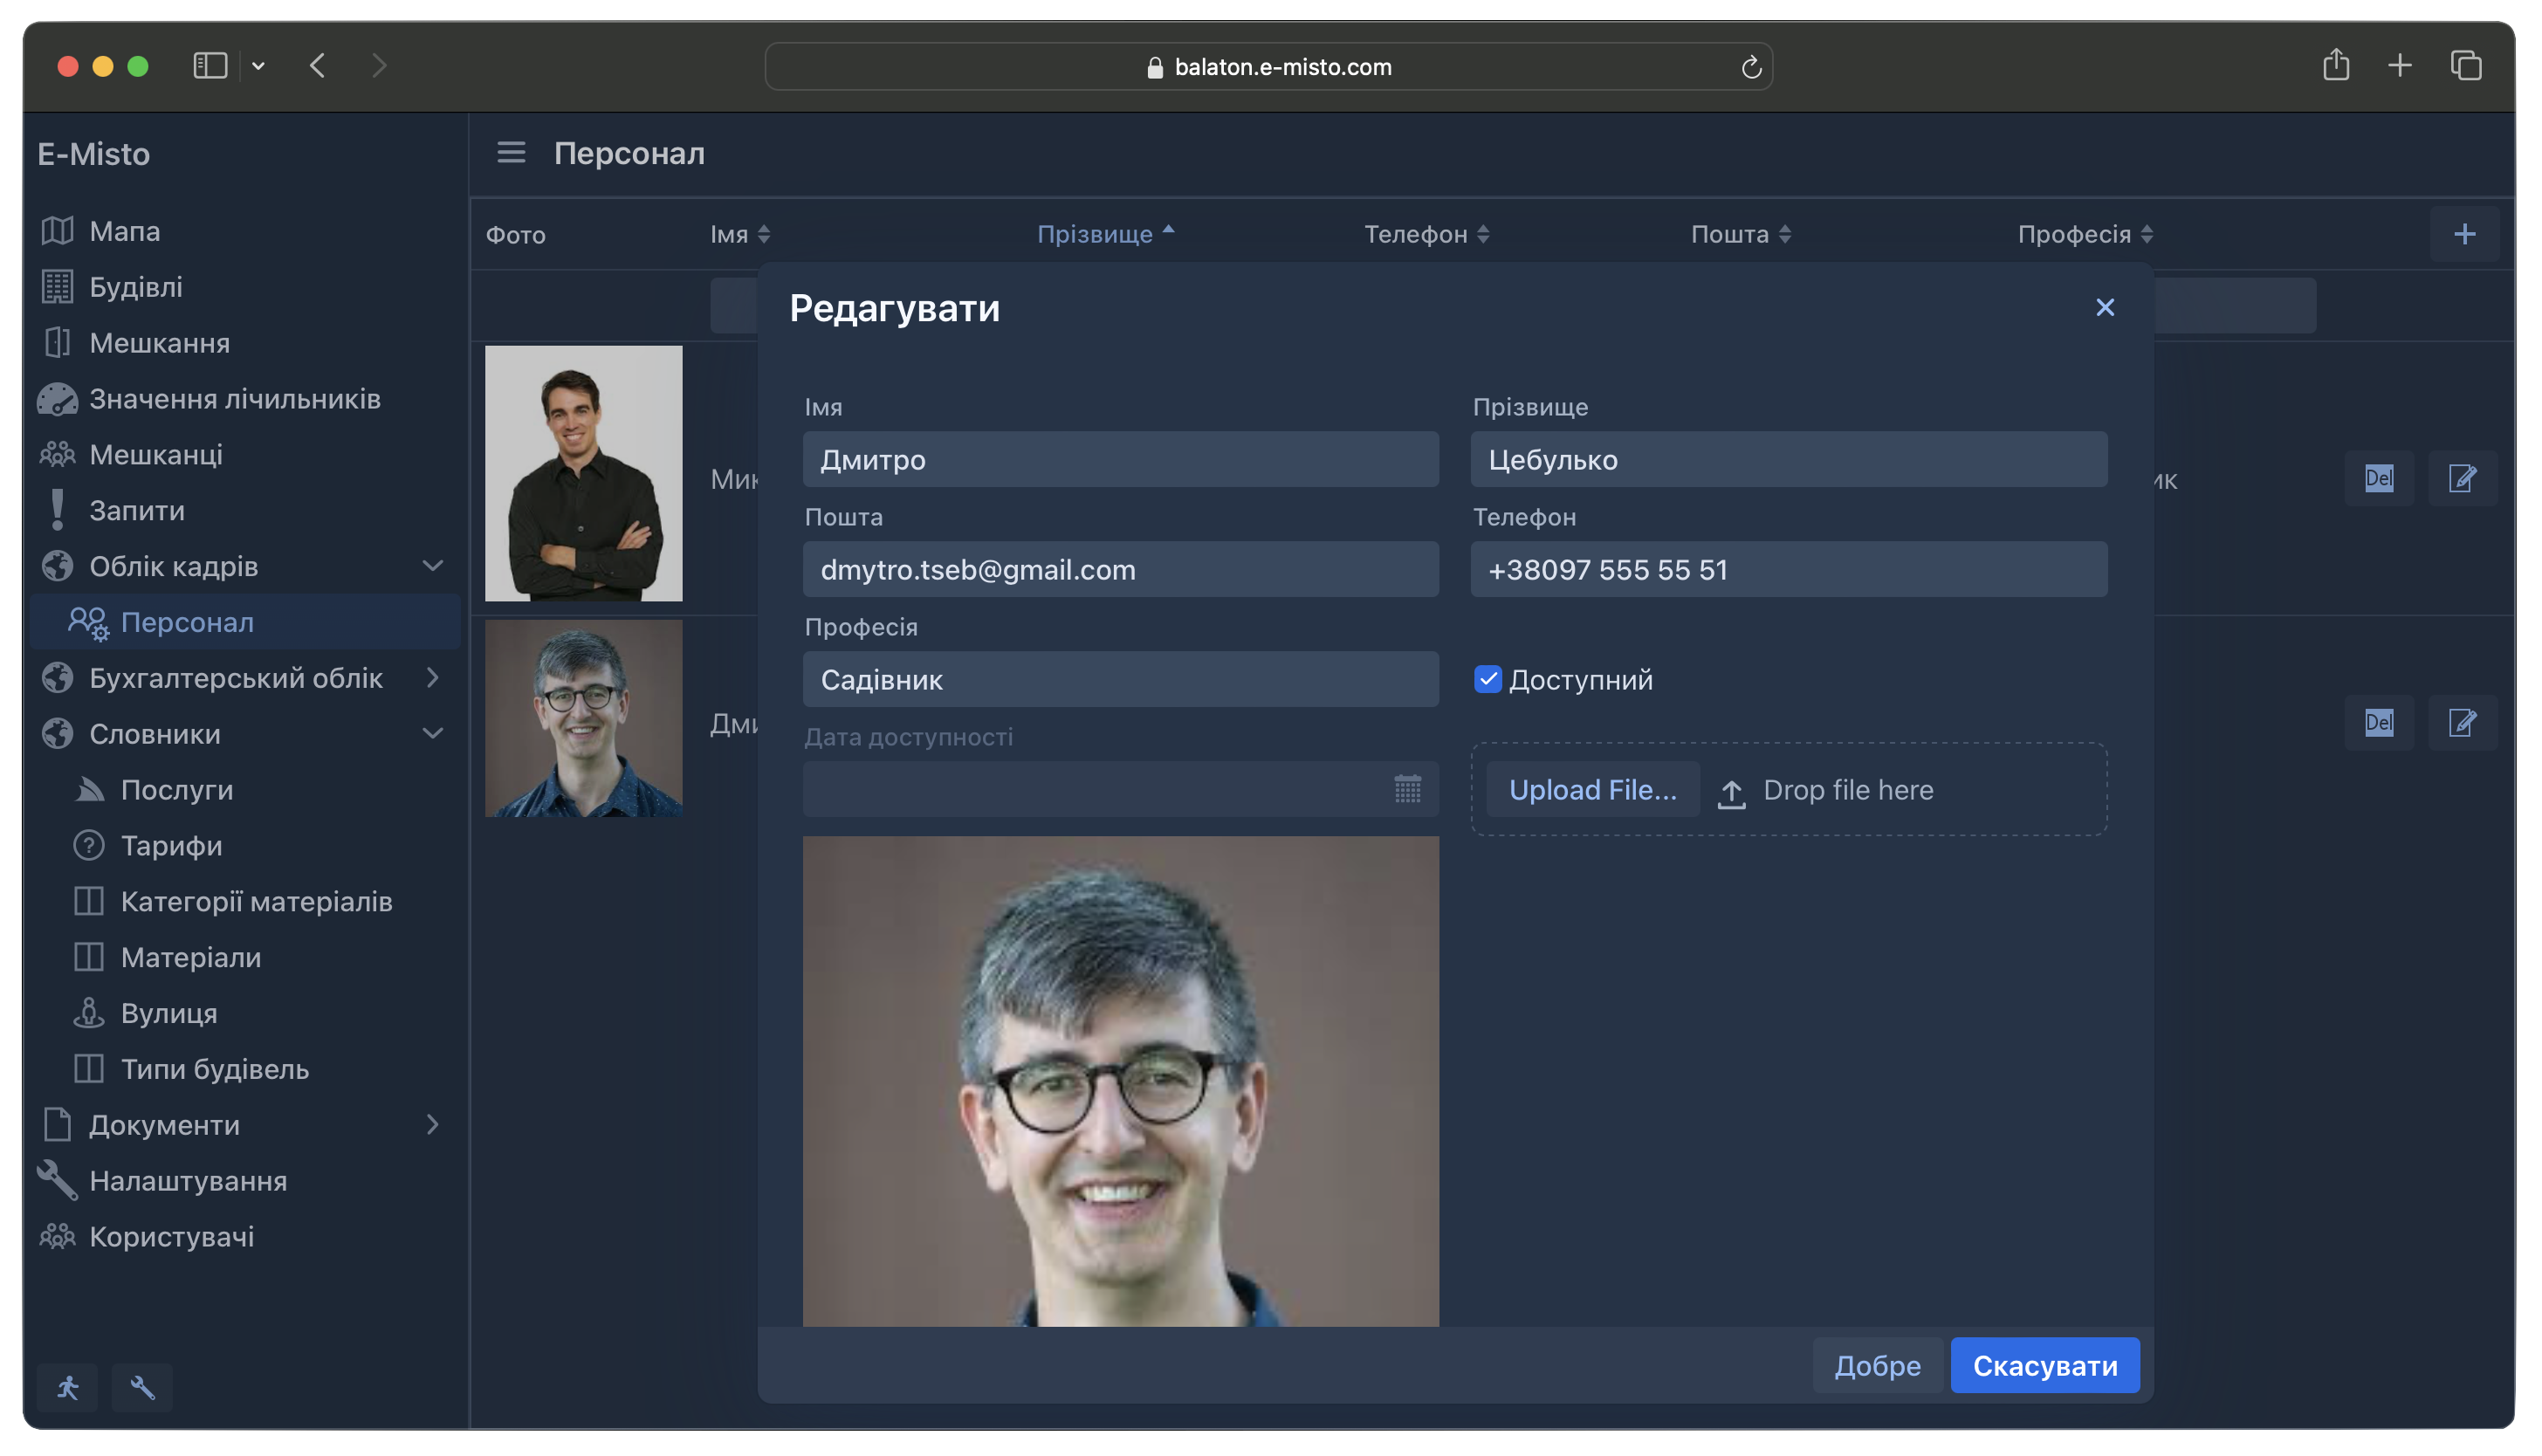This screenshot has height=1456, width=2542.
Task: Select the Персонал sidebar item
Action: (x=244, y=622)
